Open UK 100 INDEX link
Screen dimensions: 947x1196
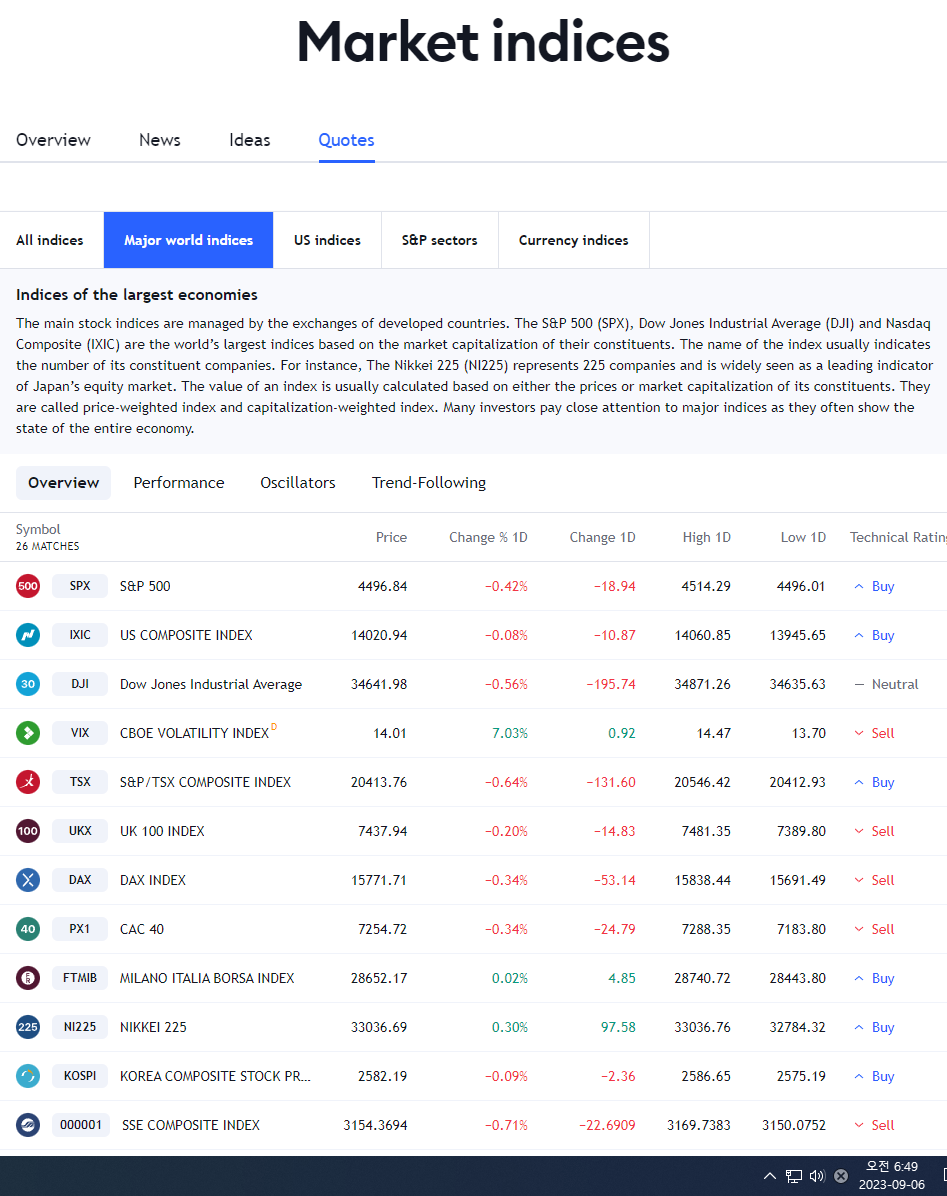click(162, 831)
